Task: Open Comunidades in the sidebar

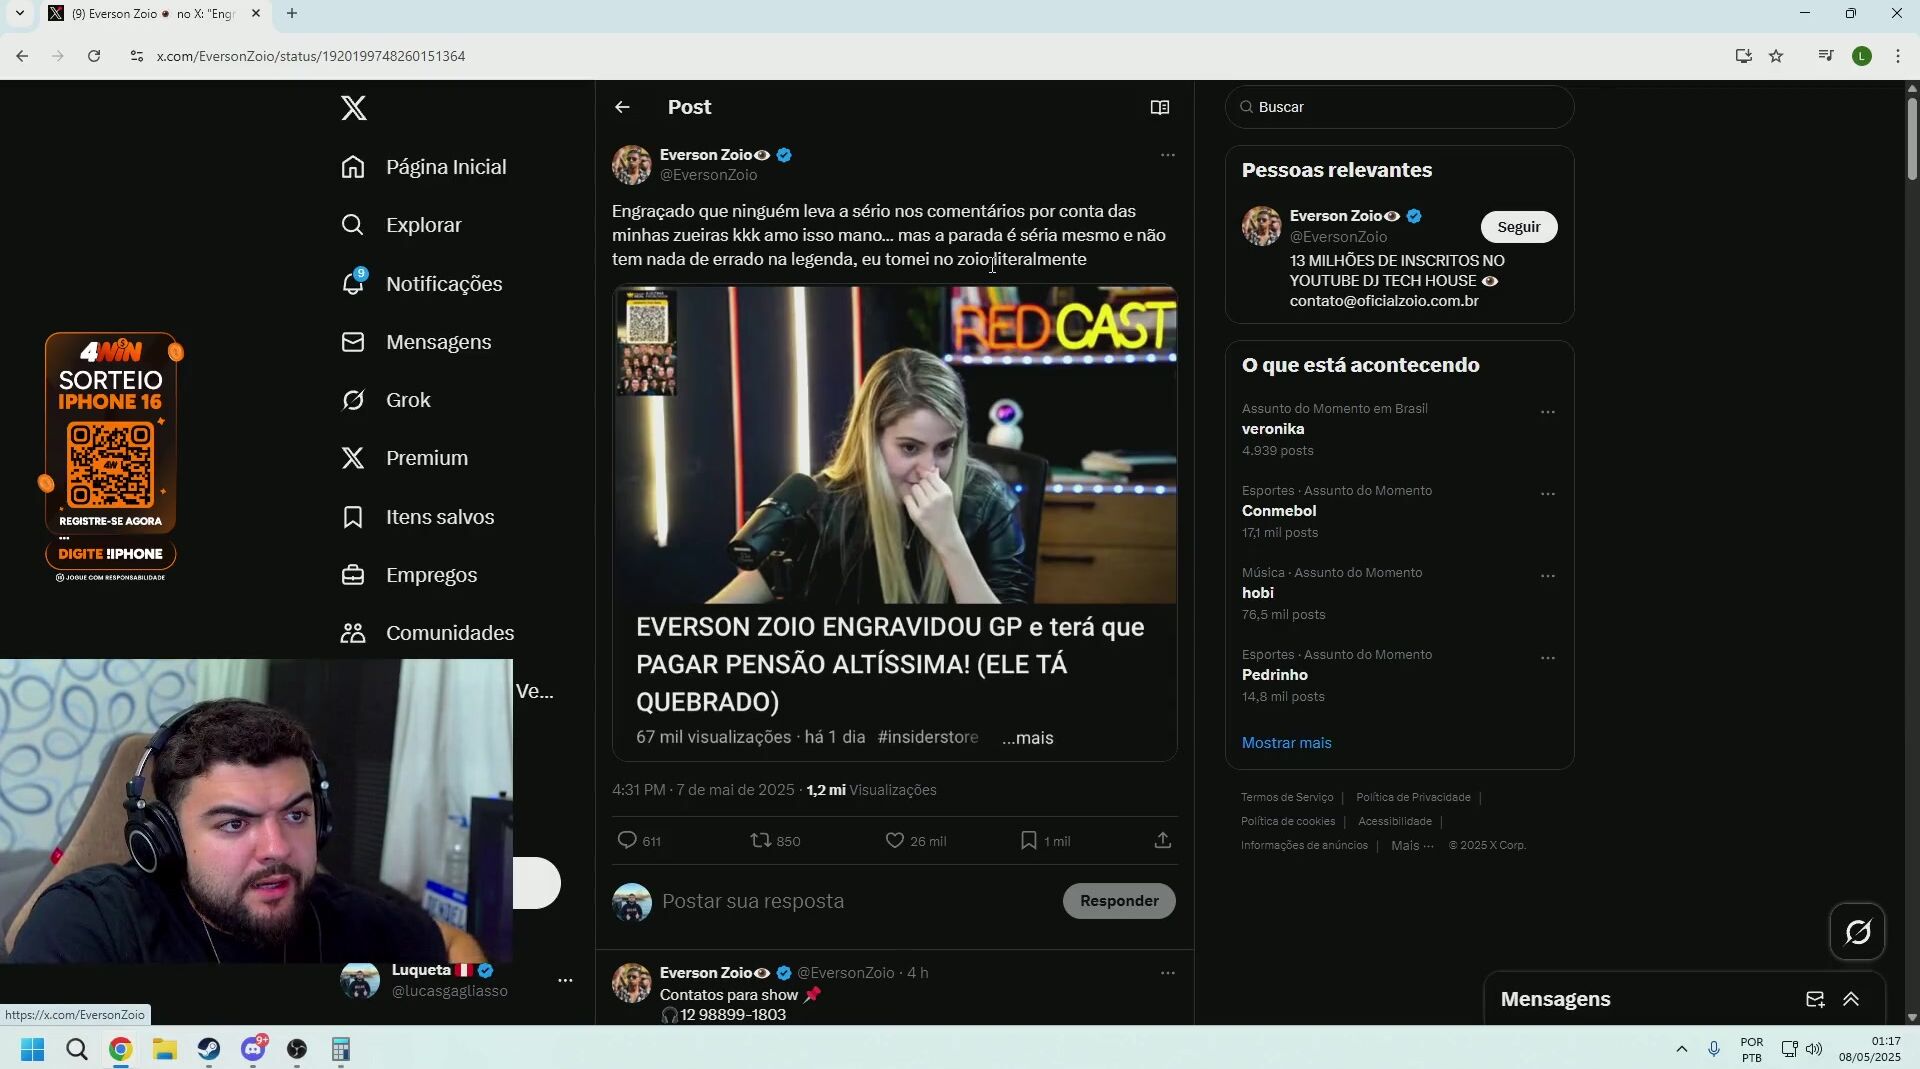Action: click(x=427, y=633)
